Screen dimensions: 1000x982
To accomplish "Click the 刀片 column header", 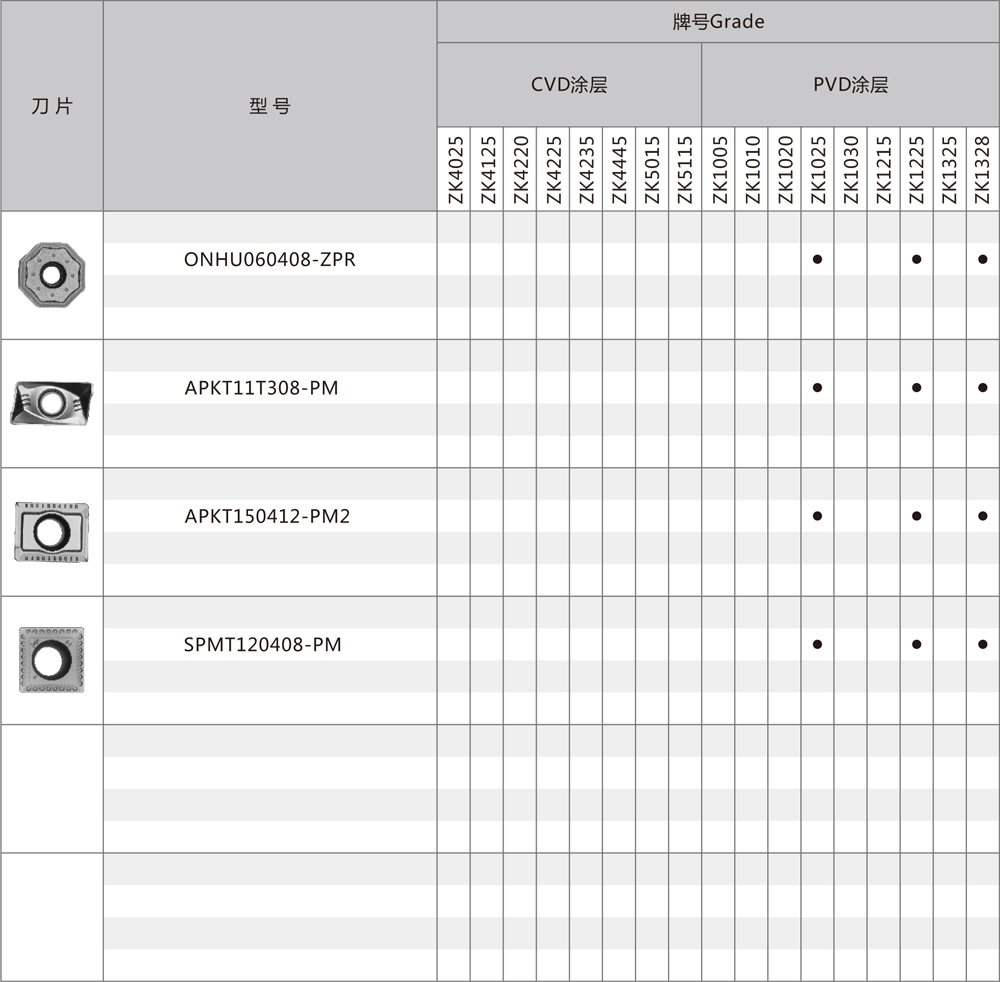I will (52, 106).
